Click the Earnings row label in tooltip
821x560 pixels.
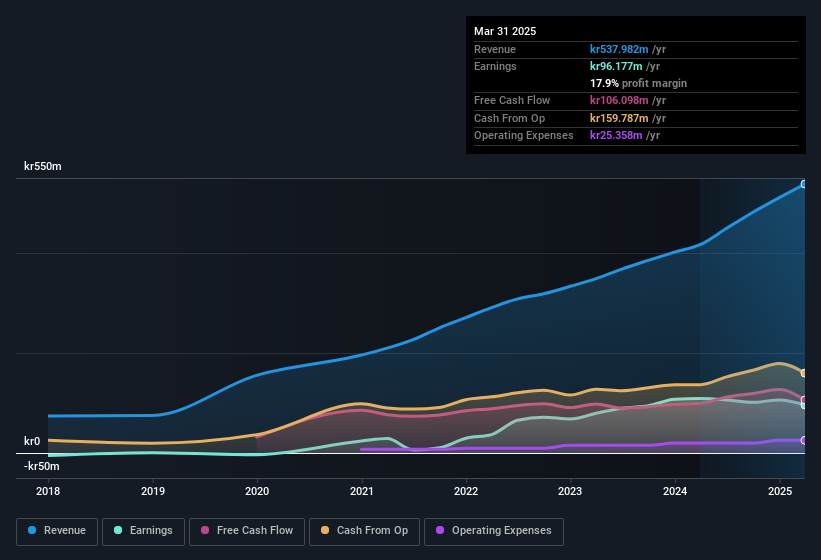pyautogui.click(x=495, y=66)
